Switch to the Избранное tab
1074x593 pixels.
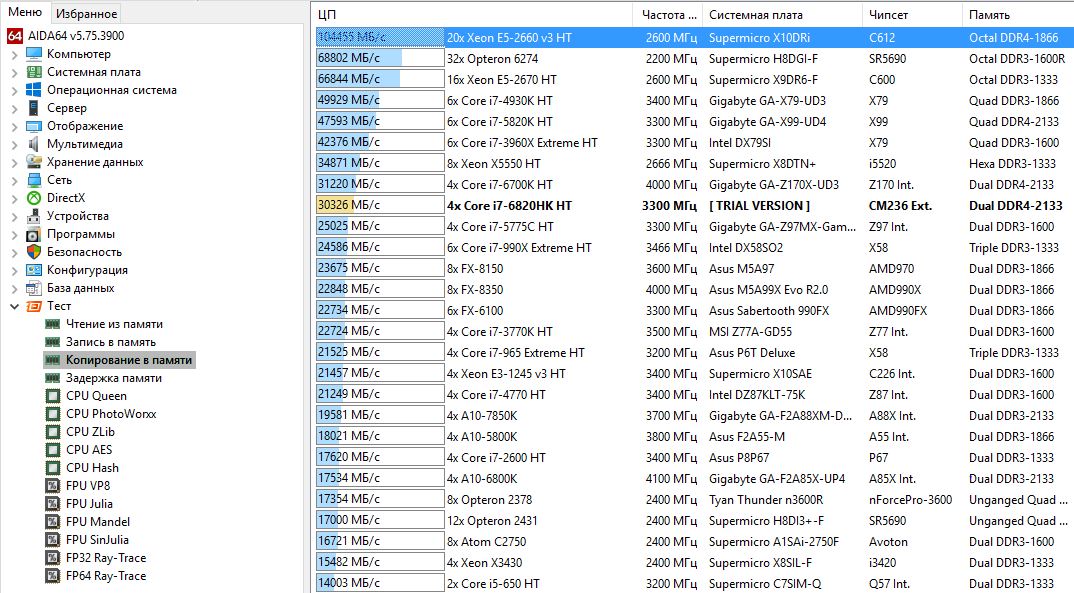pos(86,14)
